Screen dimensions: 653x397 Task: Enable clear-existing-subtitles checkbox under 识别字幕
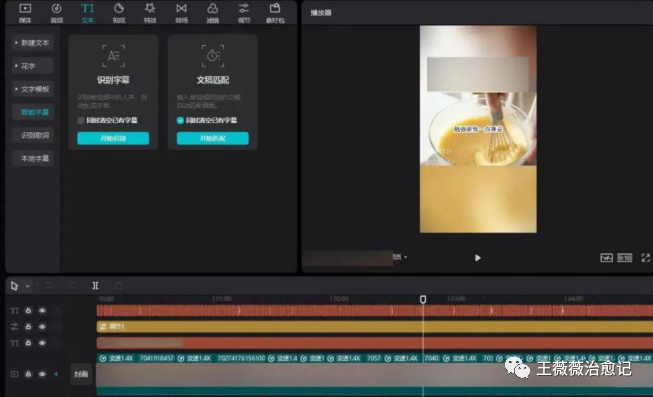[81, 120]
